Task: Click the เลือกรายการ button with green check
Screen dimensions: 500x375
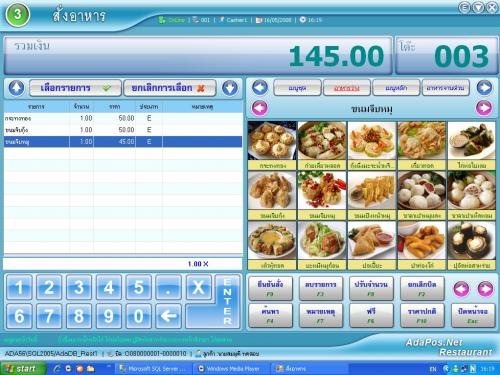Action: [75, 88]
